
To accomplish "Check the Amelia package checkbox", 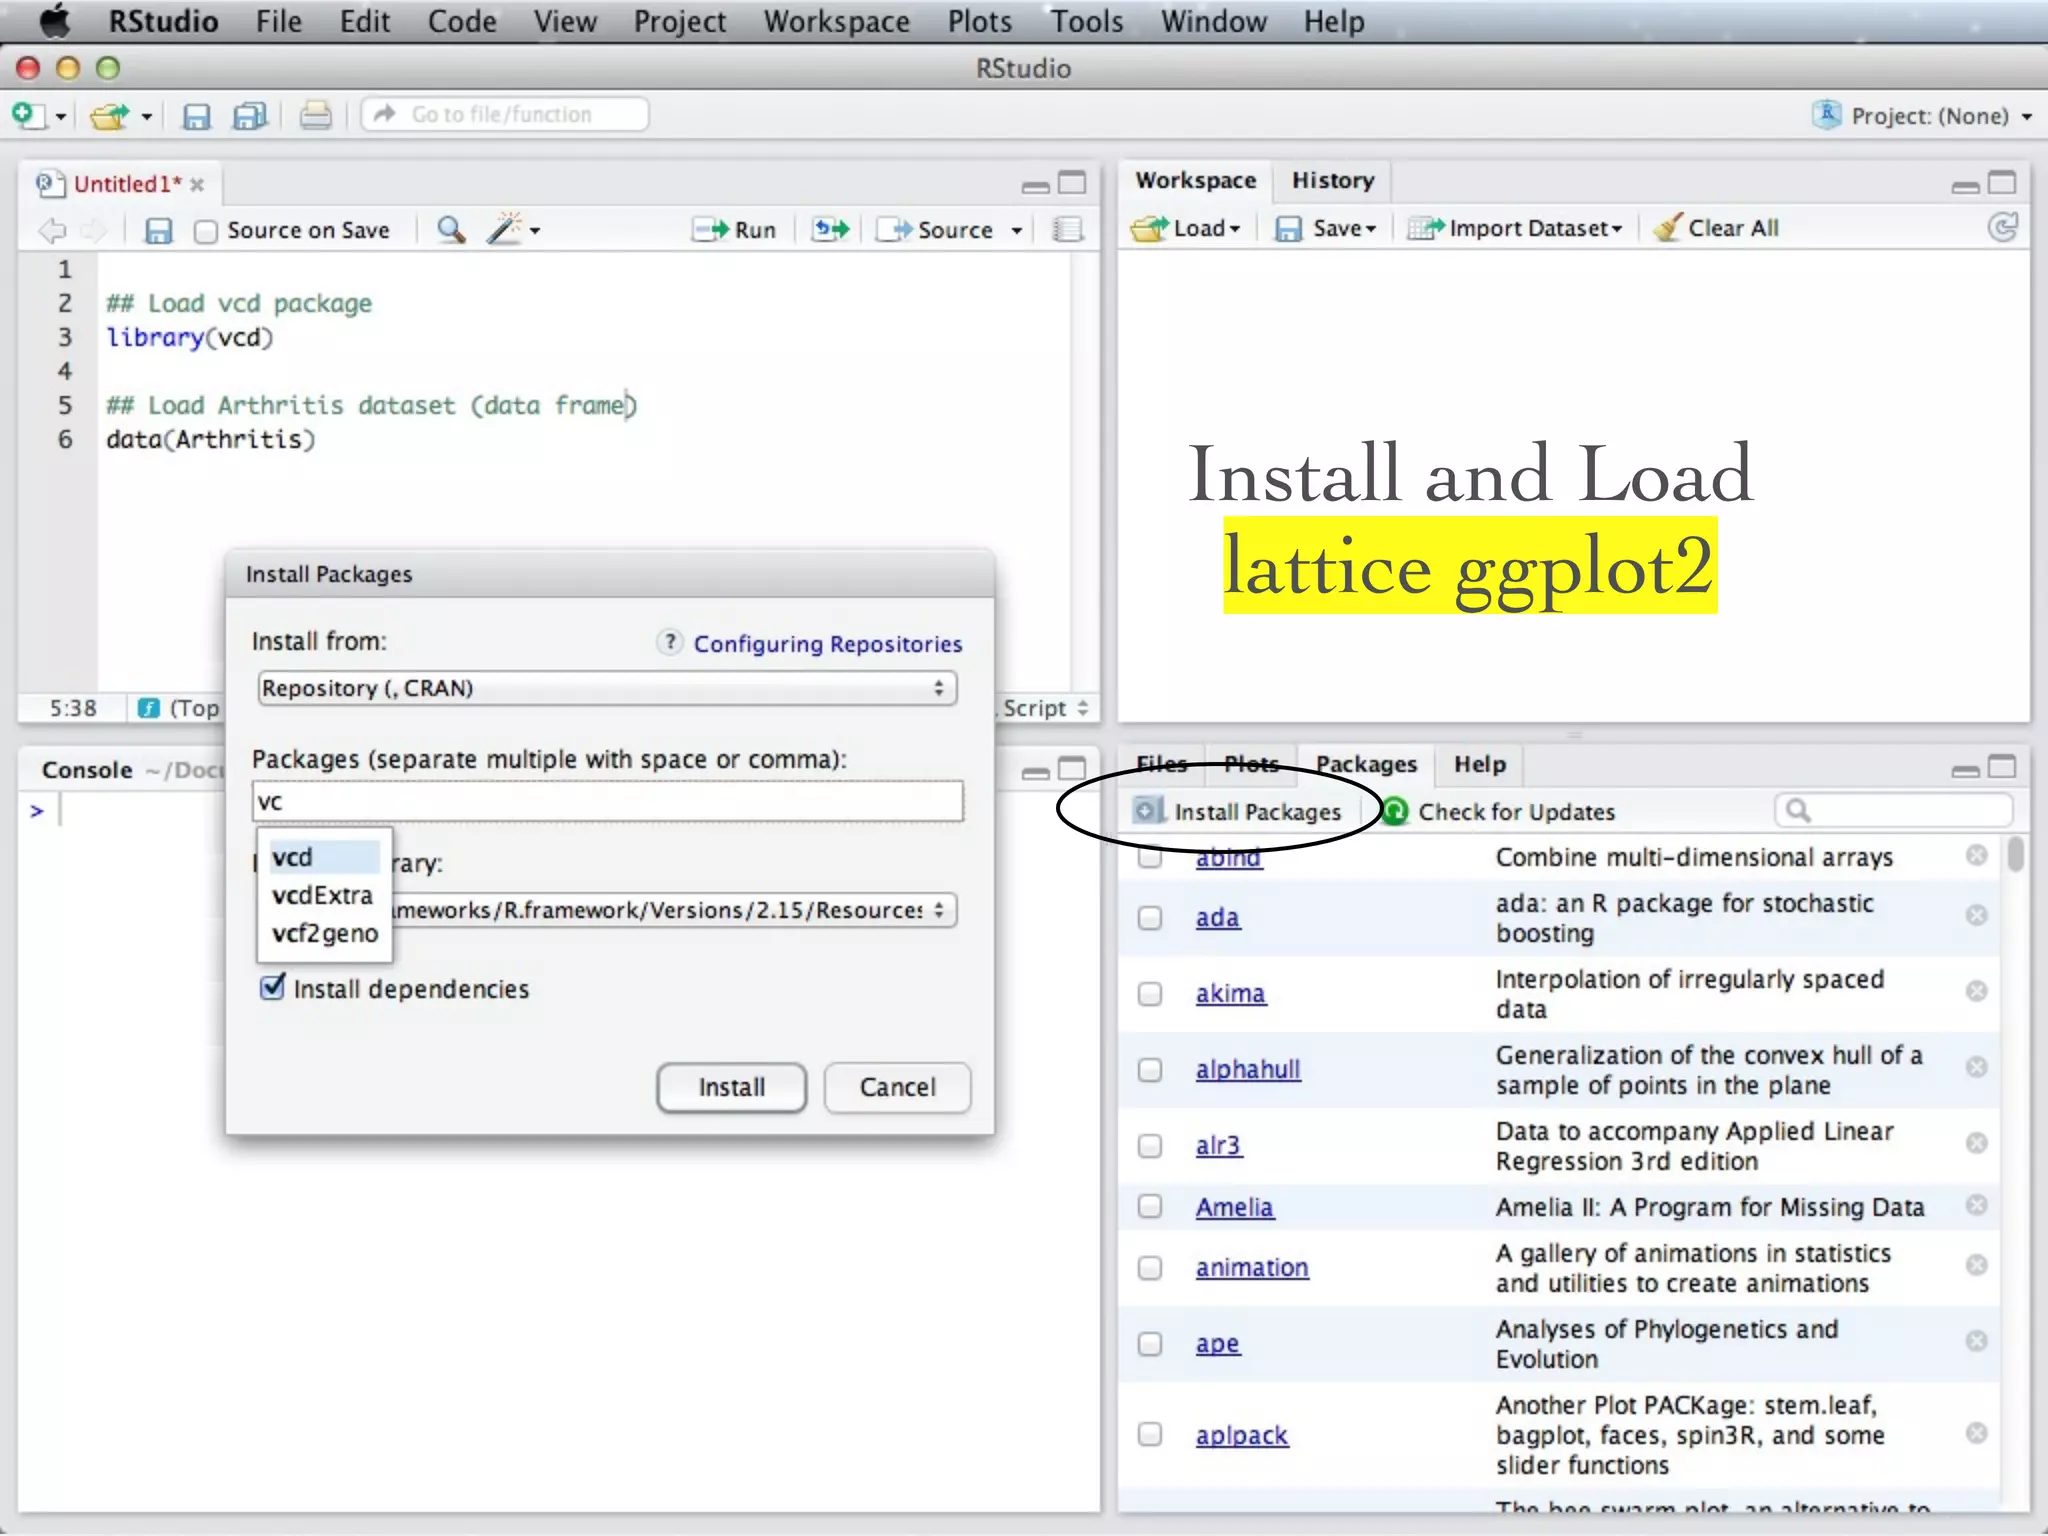I will 1150,1207.
